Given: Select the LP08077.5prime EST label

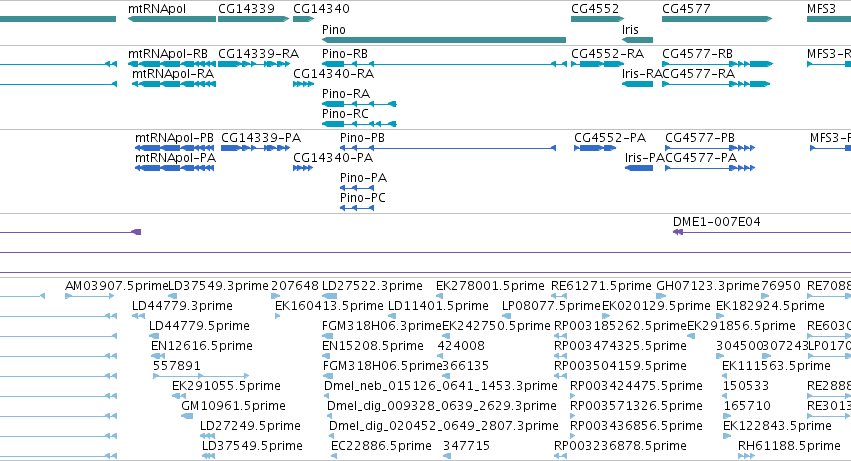Looking at the screenshot, I should (x=551, y=306).
